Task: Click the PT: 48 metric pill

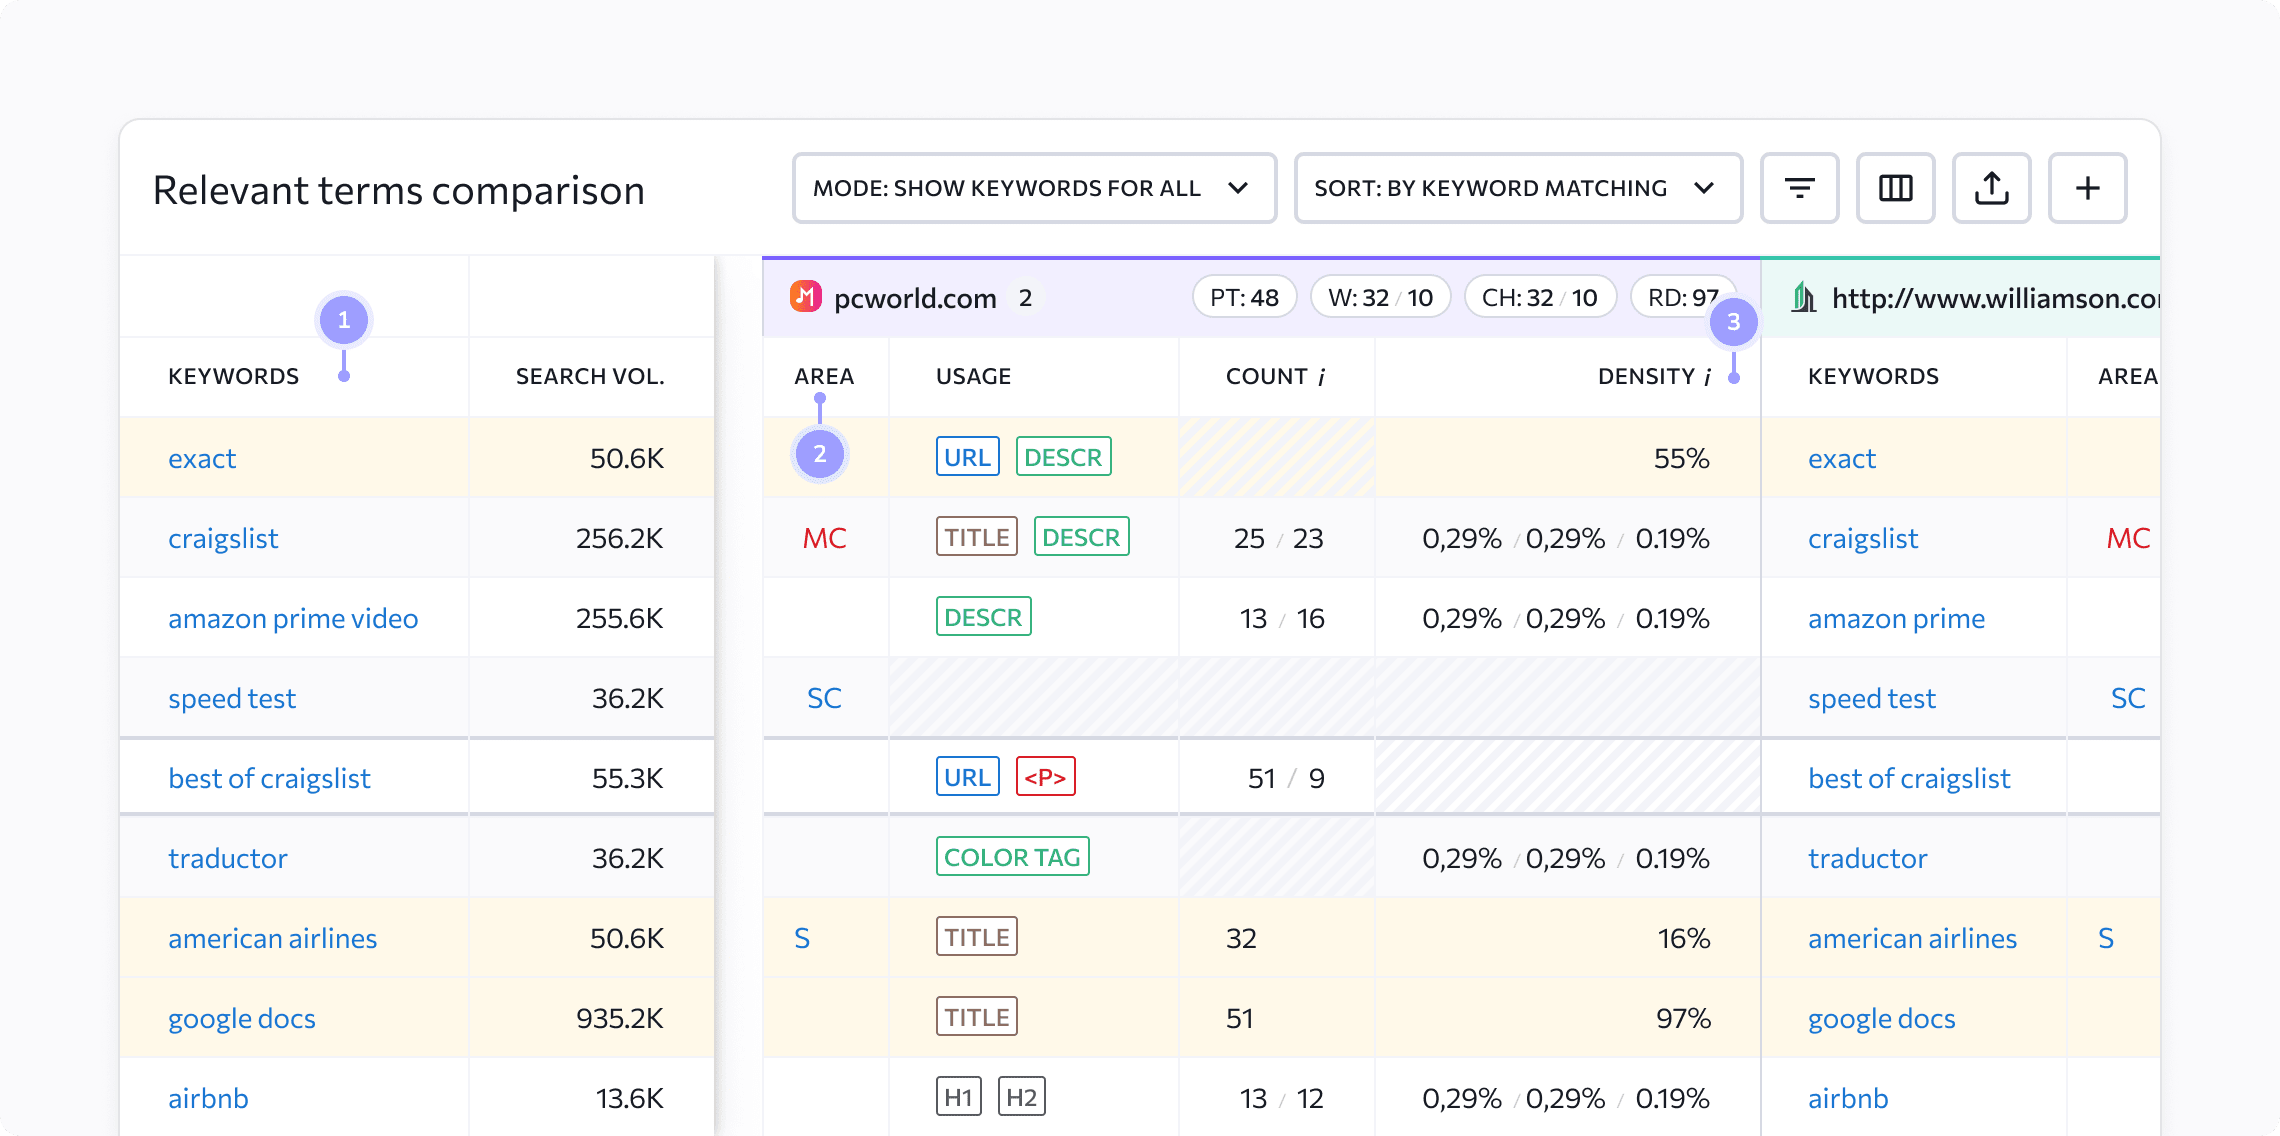Action: pos(1244,297)
